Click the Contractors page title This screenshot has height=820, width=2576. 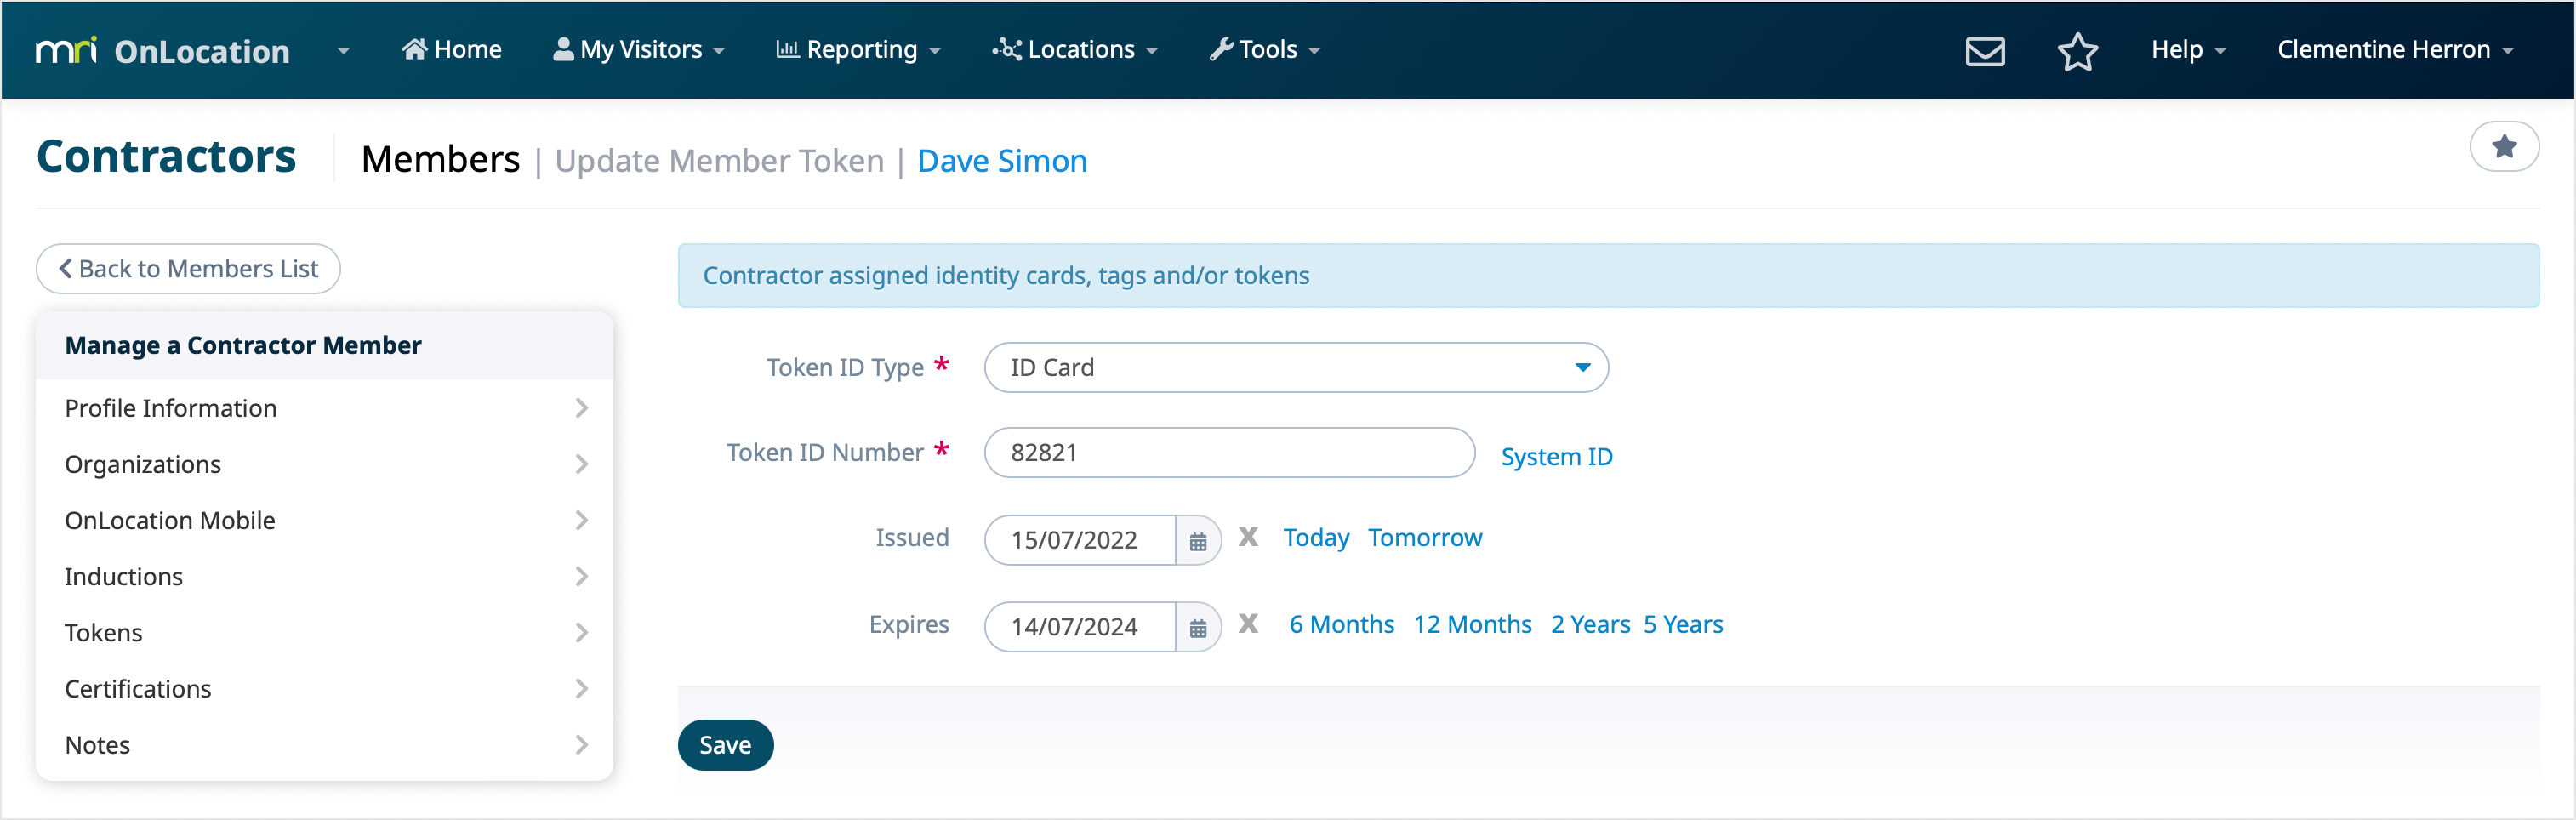(x=166, y=157)
